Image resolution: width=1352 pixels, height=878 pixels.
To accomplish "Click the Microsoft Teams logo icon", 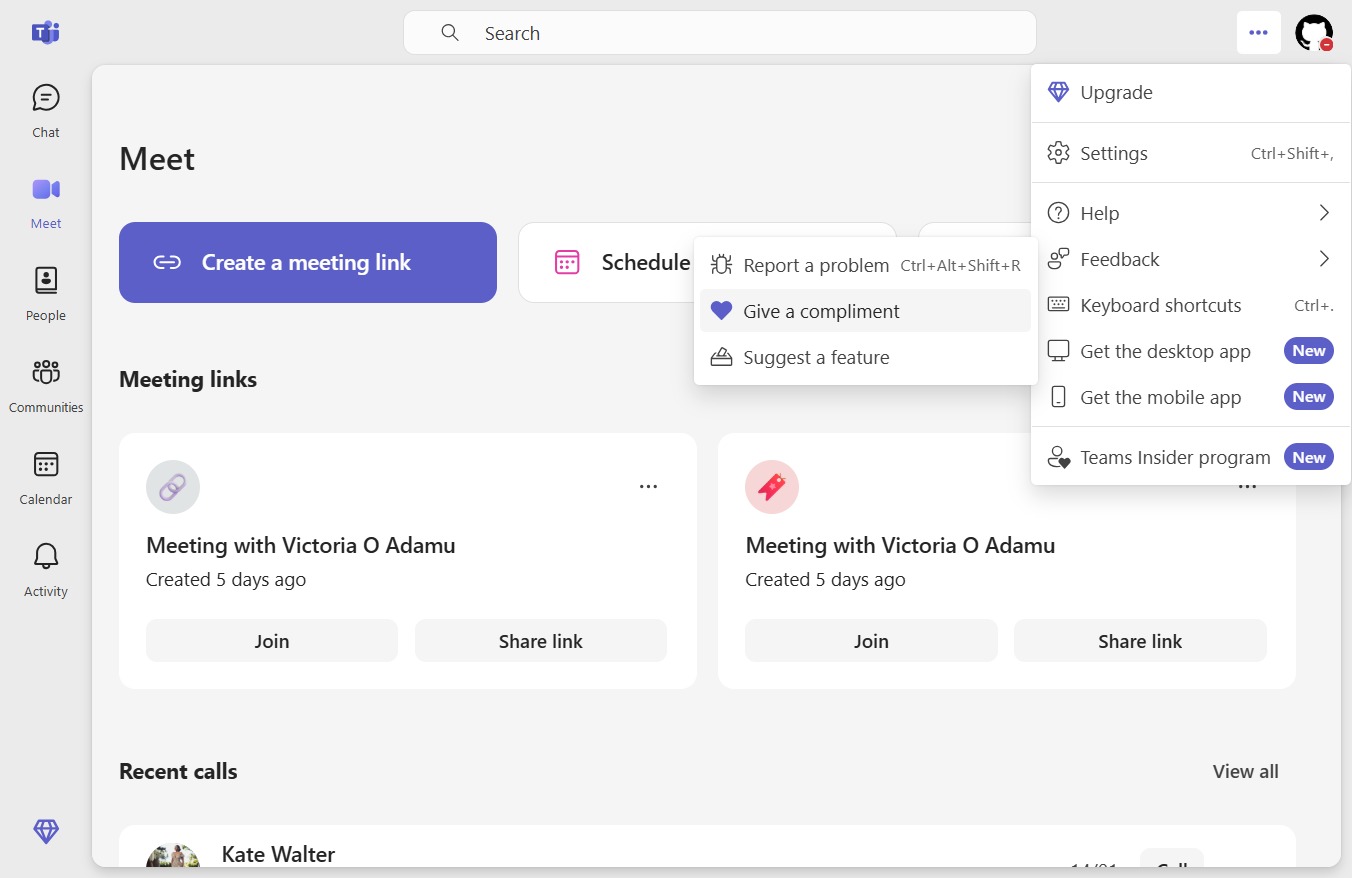I will 46,32.
